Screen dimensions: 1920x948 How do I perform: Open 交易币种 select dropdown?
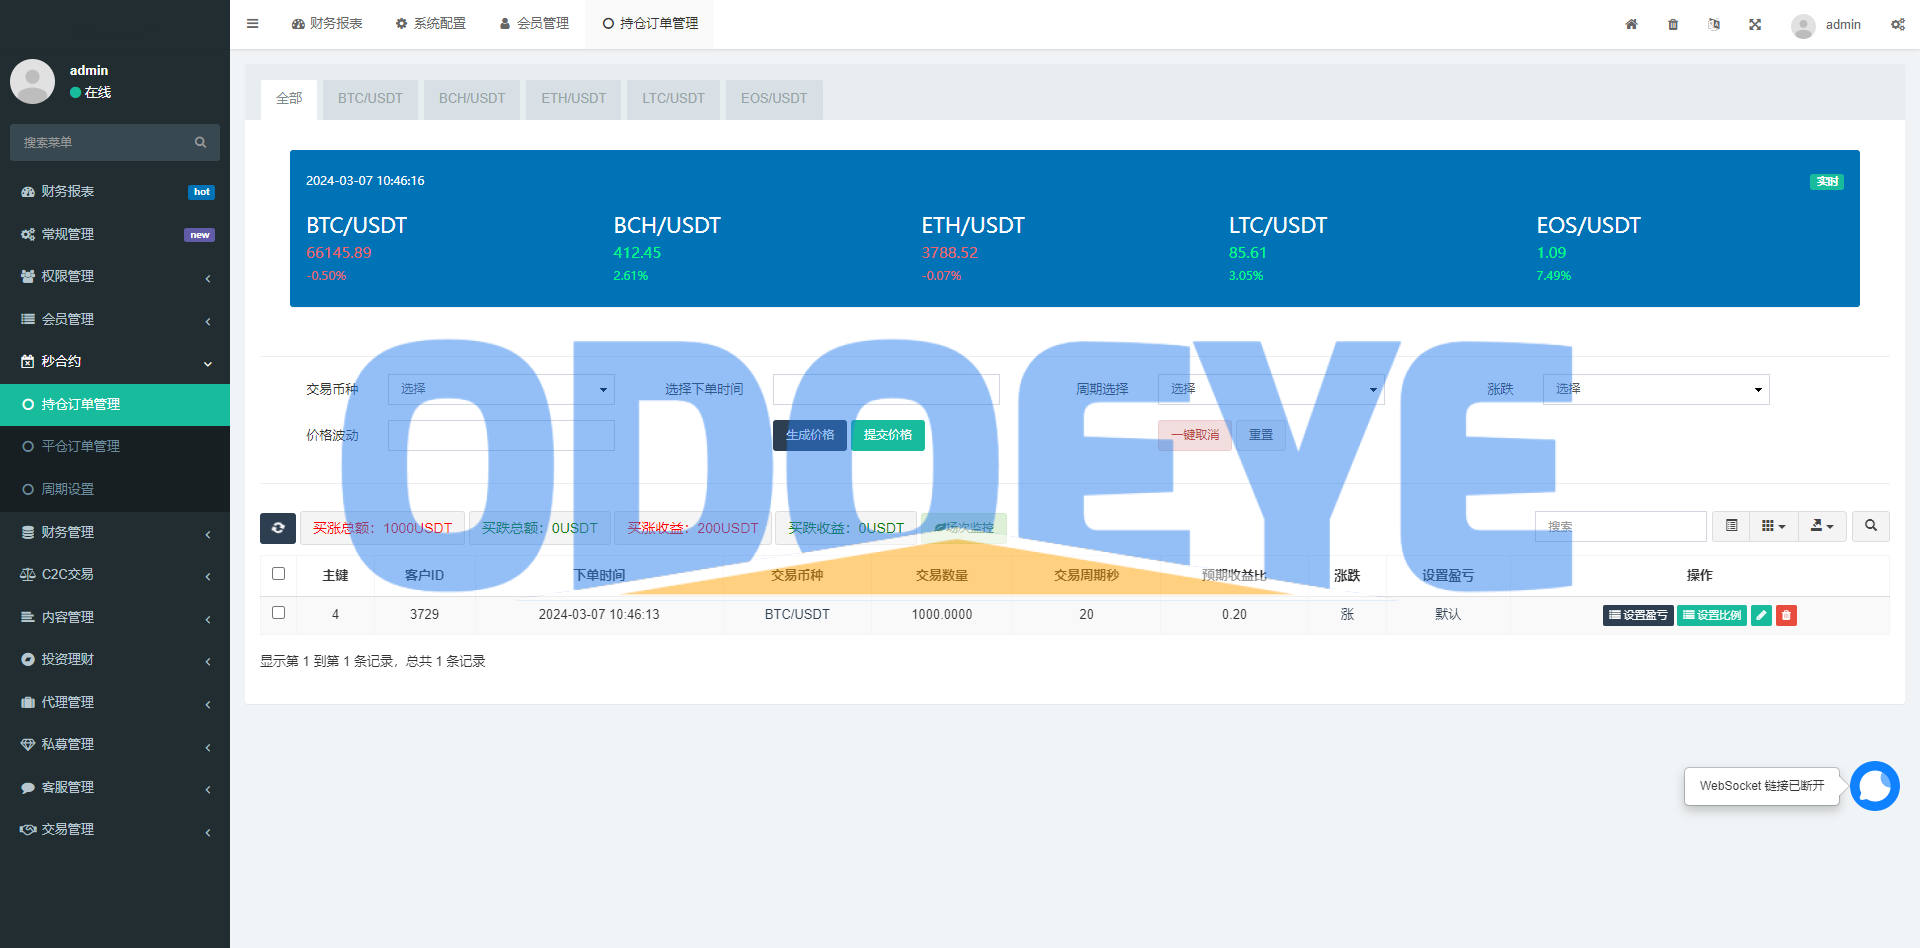(x=501, y=389)
